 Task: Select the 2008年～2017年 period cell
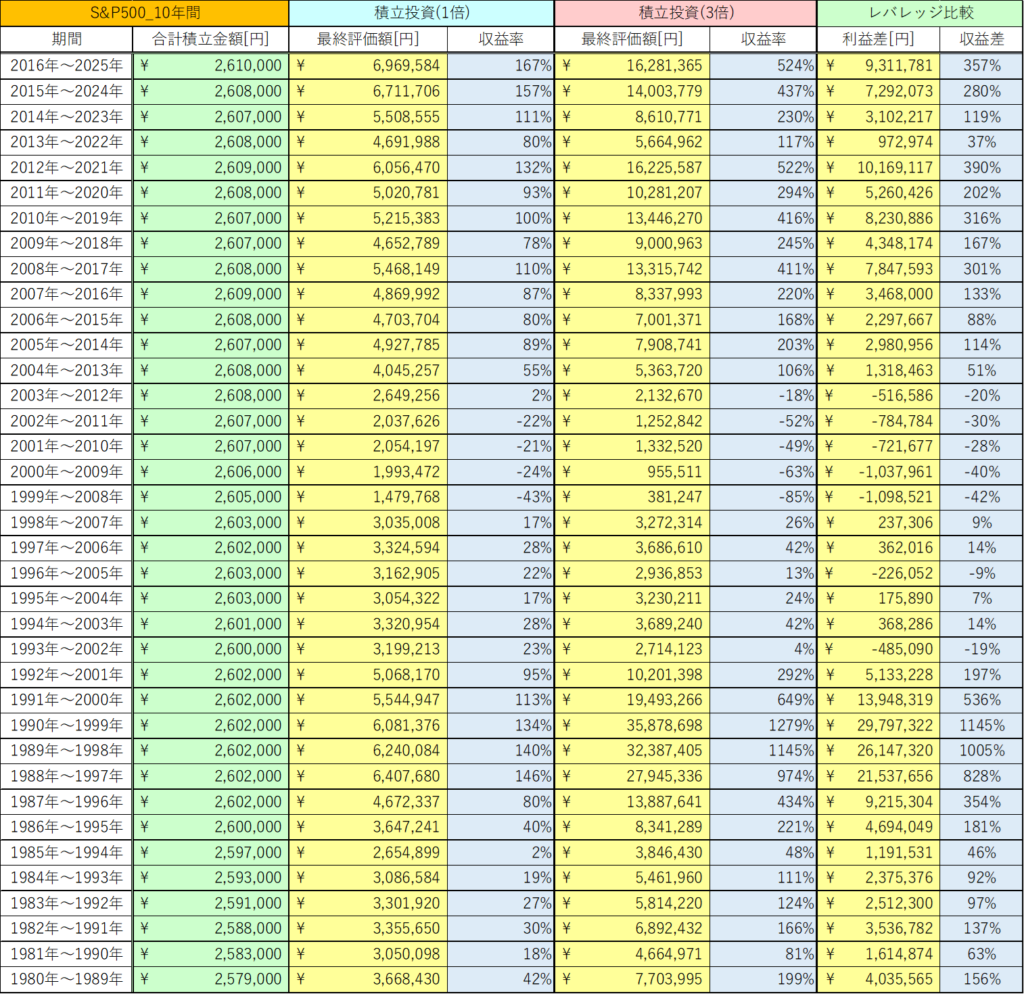click(x=66, y=268)
